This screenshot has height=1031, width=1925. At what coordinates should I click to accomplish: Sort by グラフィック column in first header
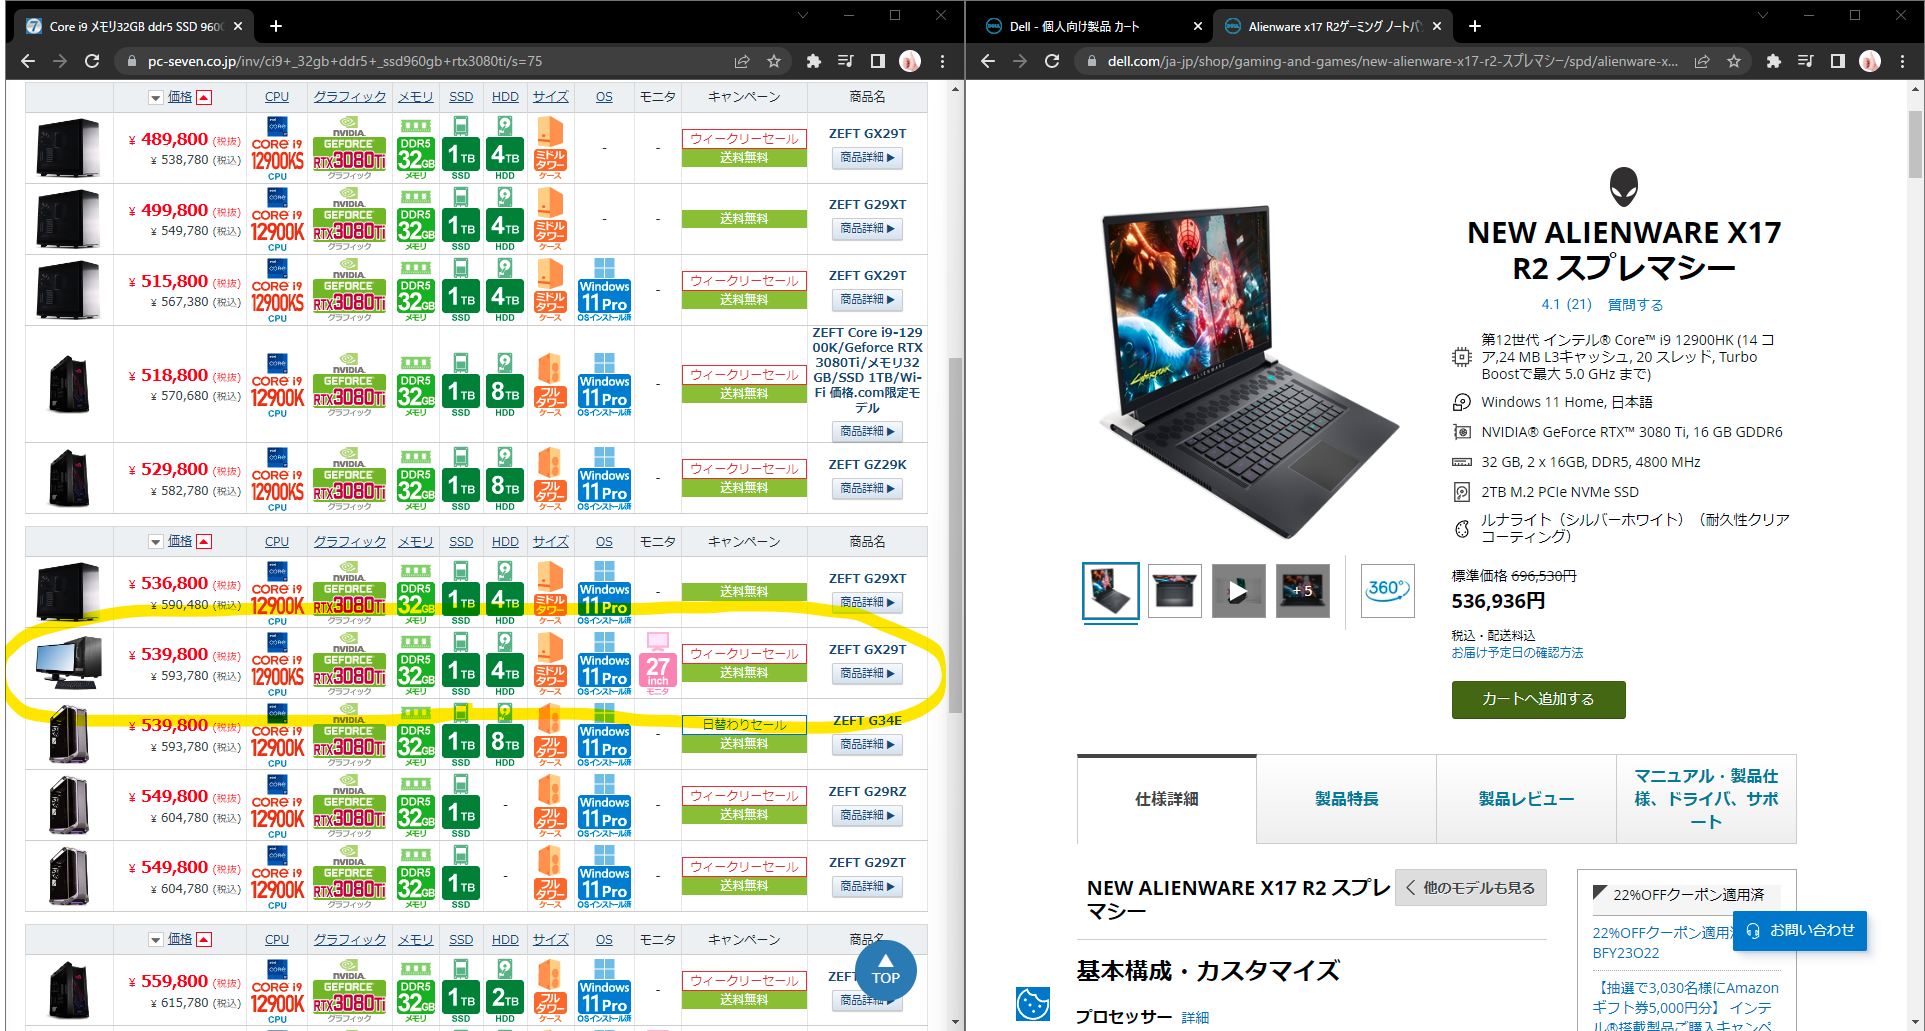(x=349, y=97)
